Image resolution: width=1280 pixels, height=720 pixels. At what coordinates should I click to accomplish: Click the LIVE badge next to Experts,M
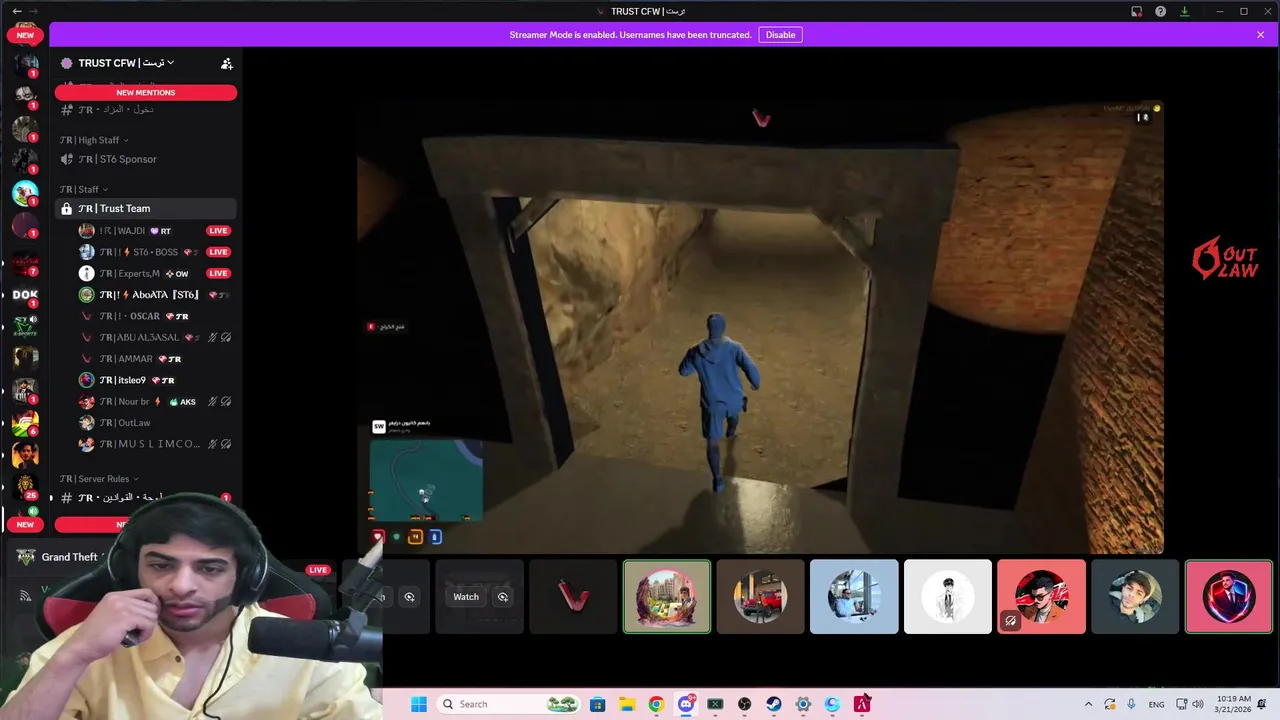[x=218, y=273]
